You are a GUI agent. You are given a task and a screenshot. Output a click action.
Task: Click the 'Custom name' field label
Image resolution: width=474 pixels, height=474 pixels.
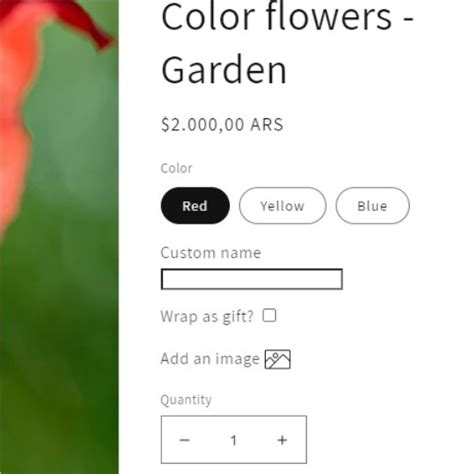point(211,253)
